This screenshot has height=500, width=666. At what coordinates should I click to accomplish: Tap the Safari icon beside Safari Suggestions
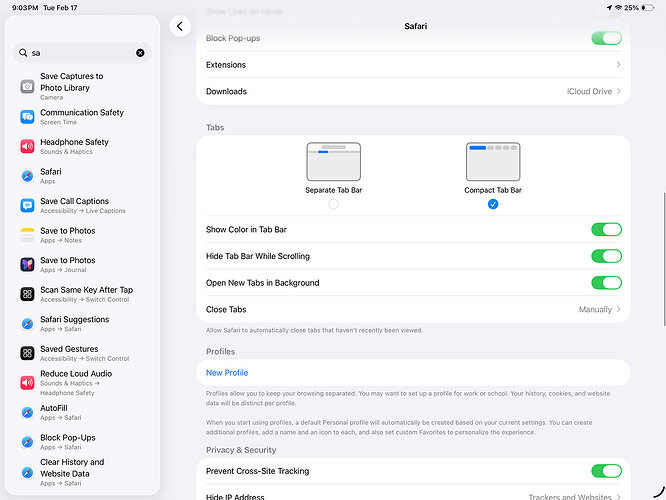tap(27, 324)
